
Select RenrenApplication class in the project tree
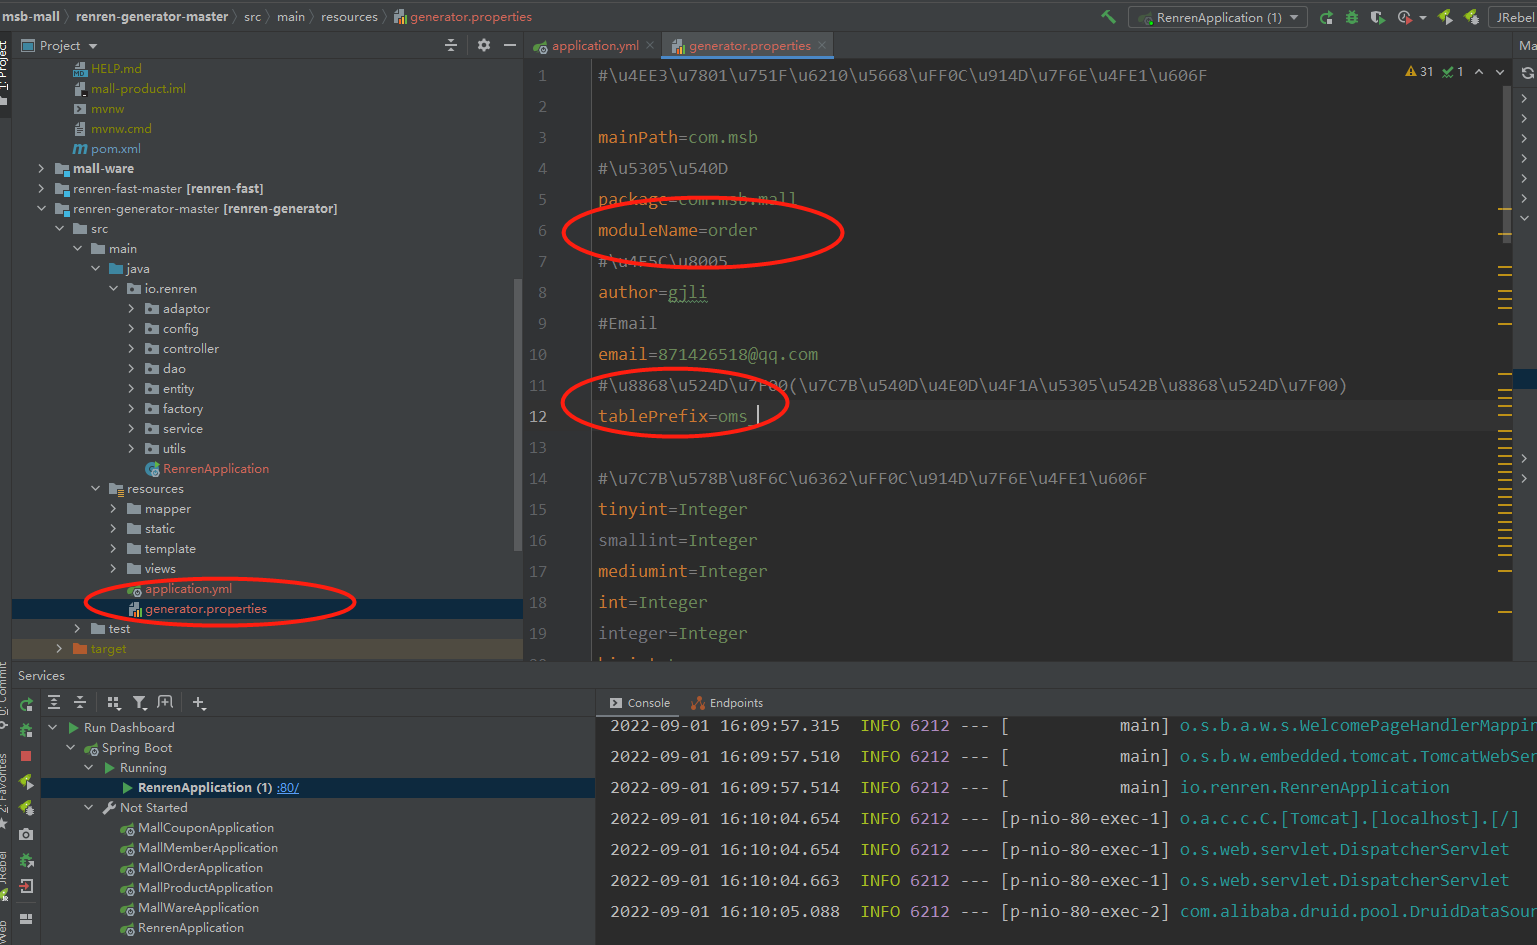click(x=207, y=469)
